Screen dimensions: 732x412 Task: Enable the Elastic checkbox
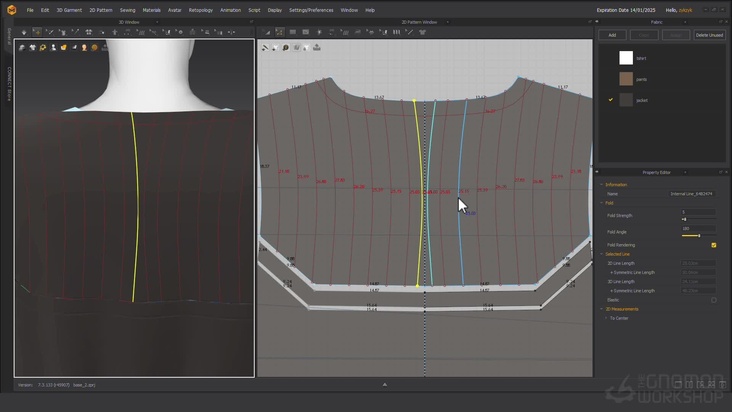[713, 300]
